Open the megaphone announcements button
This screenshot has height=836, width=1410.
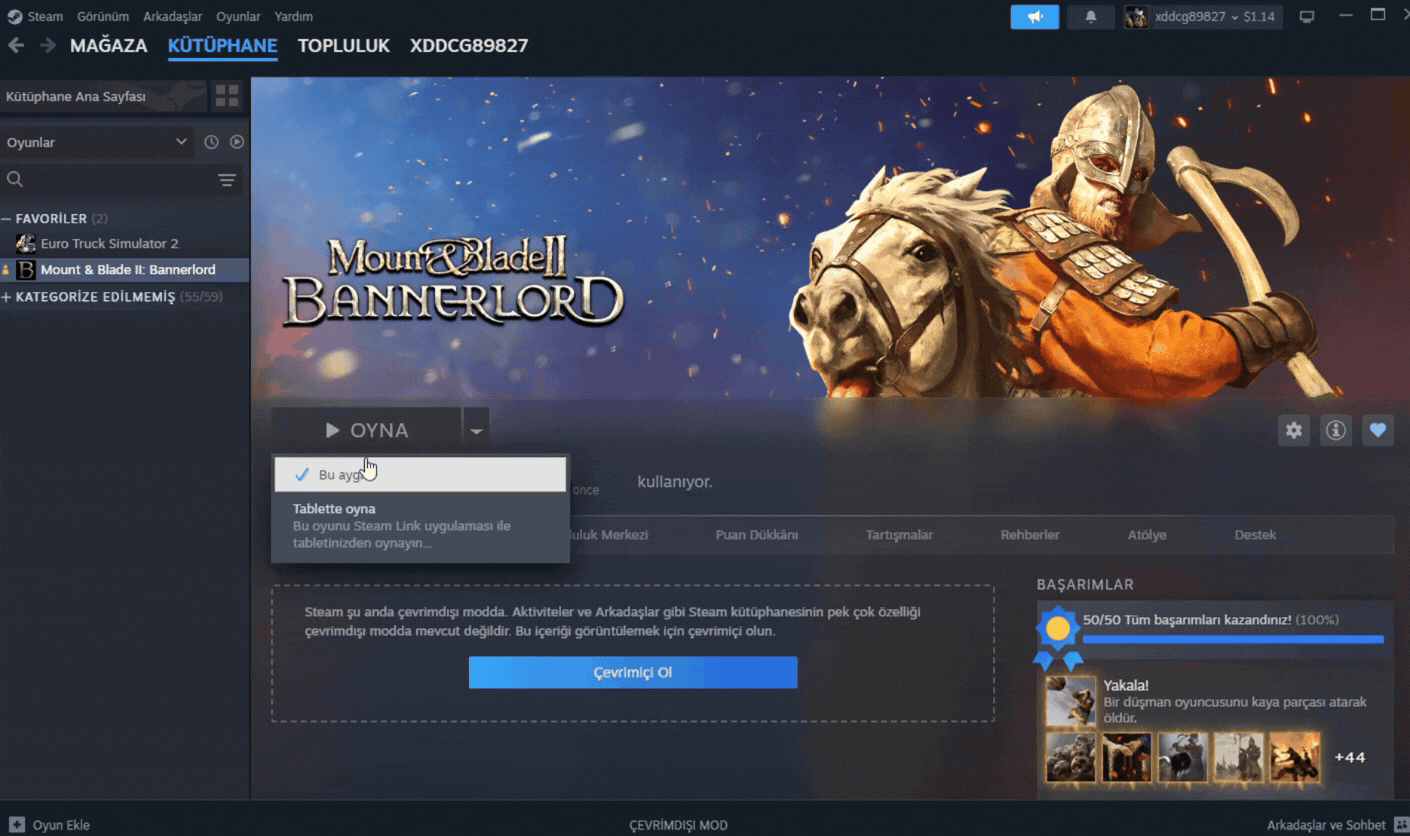[1035, 17]
